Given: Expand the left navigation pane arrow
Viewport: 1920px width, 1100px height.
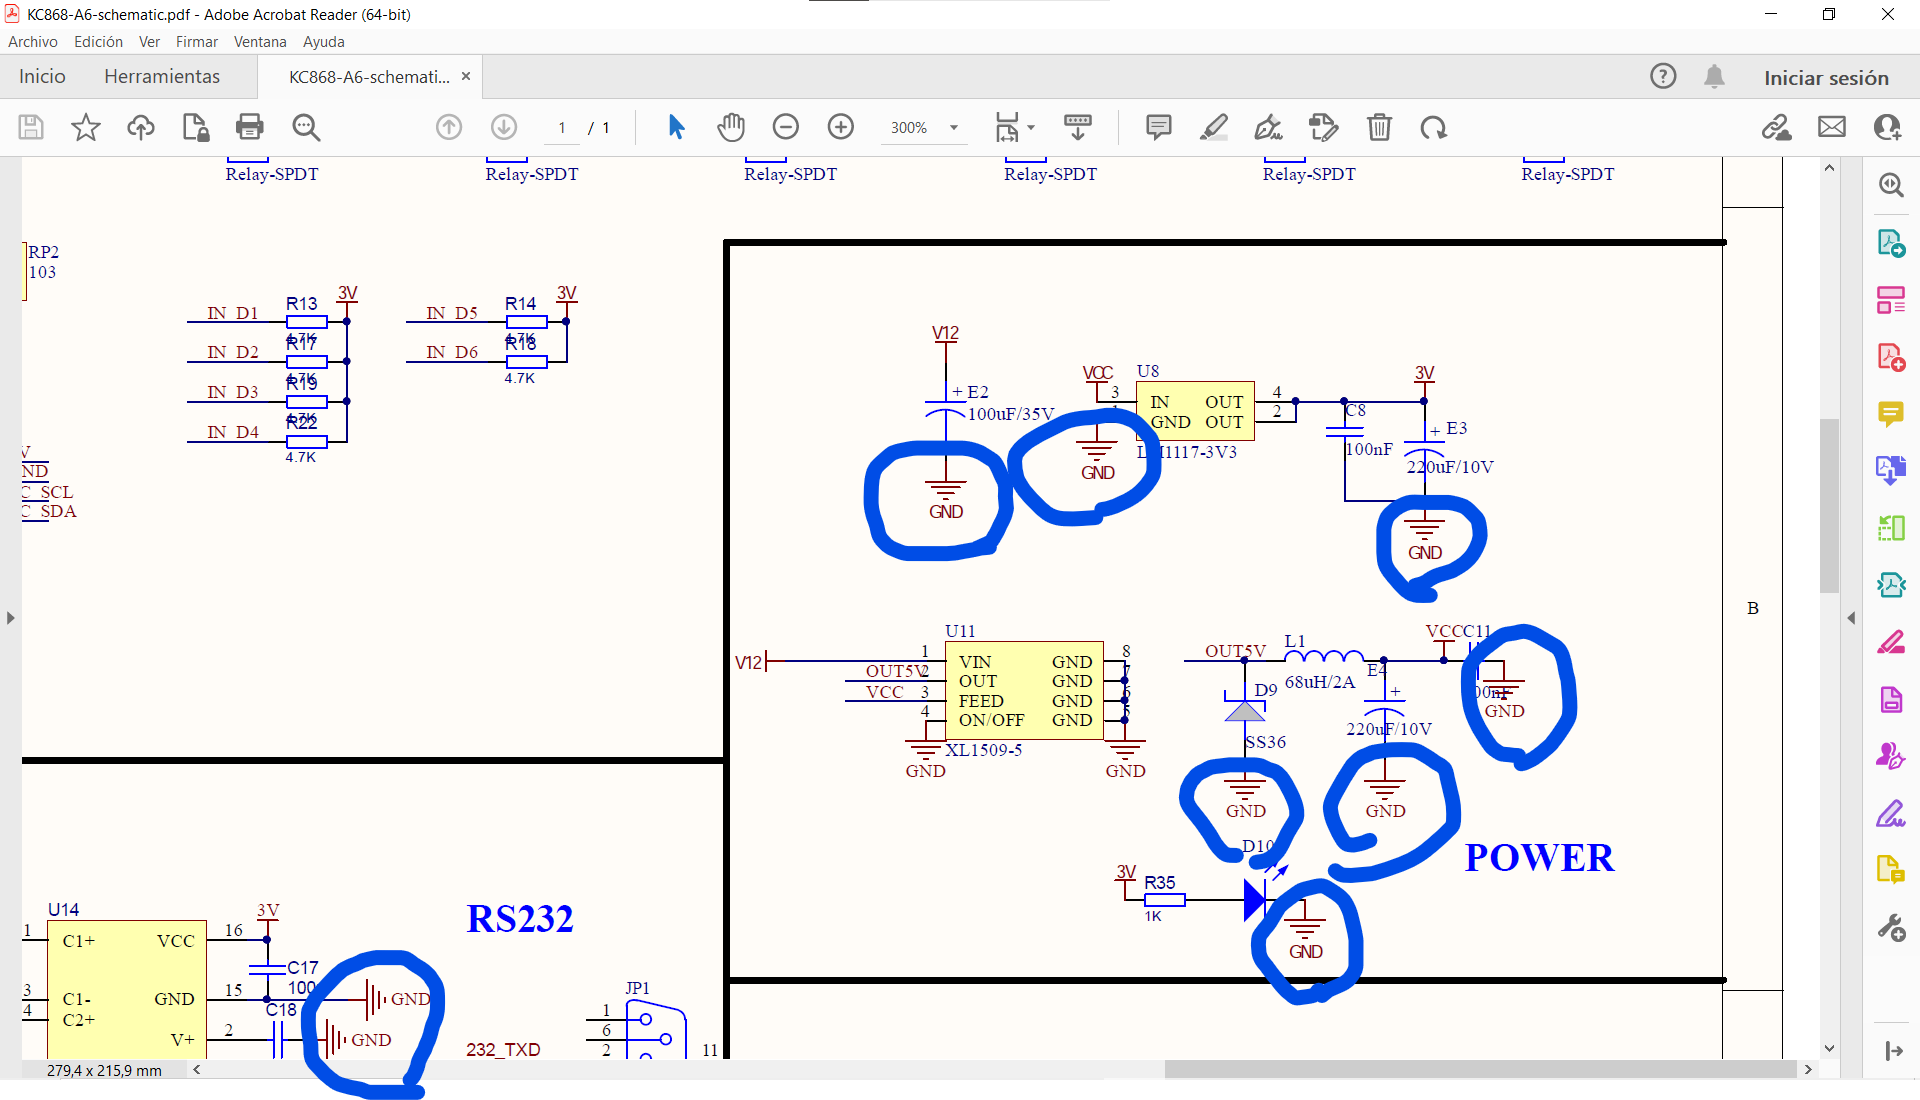Looking at the screenshot, I should point(10,618).
